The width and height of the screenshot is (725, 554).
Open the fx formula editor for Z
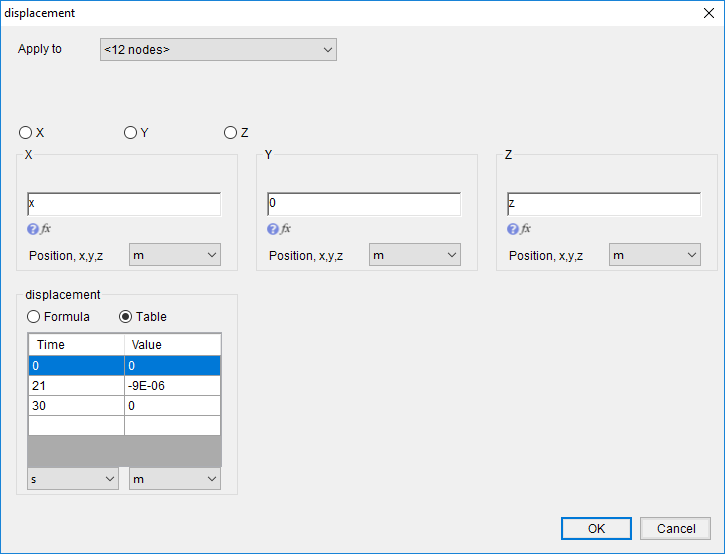(x=526, y=228)
